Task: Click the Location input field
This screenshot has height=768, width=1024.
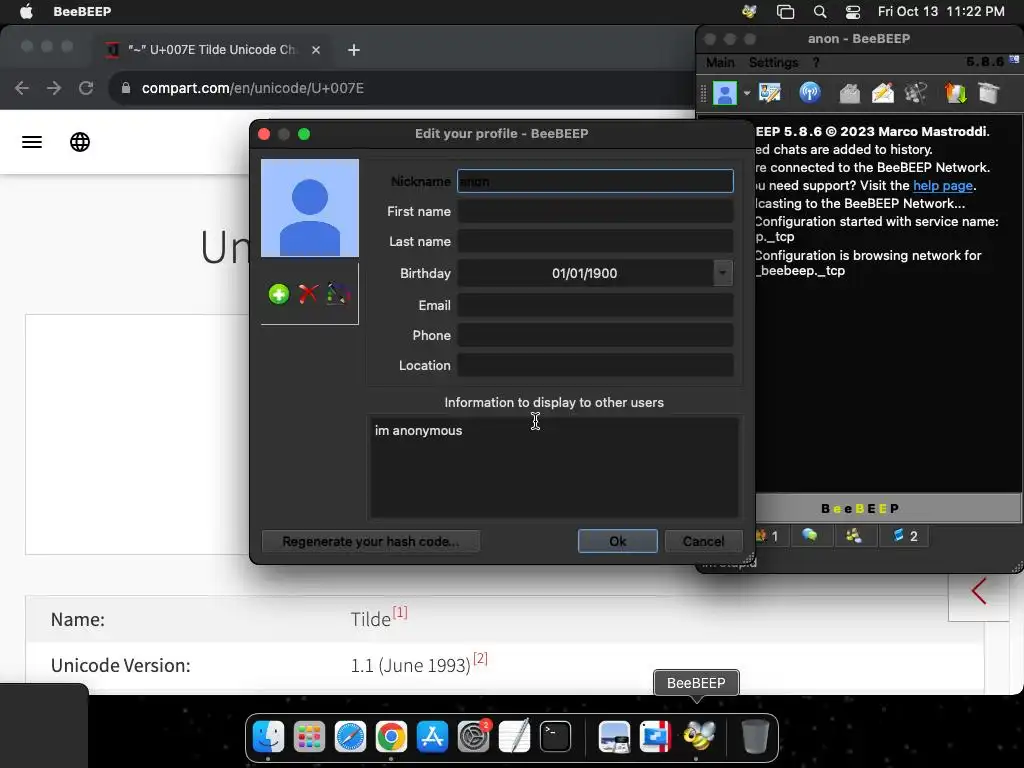Action: click(595, 366)
